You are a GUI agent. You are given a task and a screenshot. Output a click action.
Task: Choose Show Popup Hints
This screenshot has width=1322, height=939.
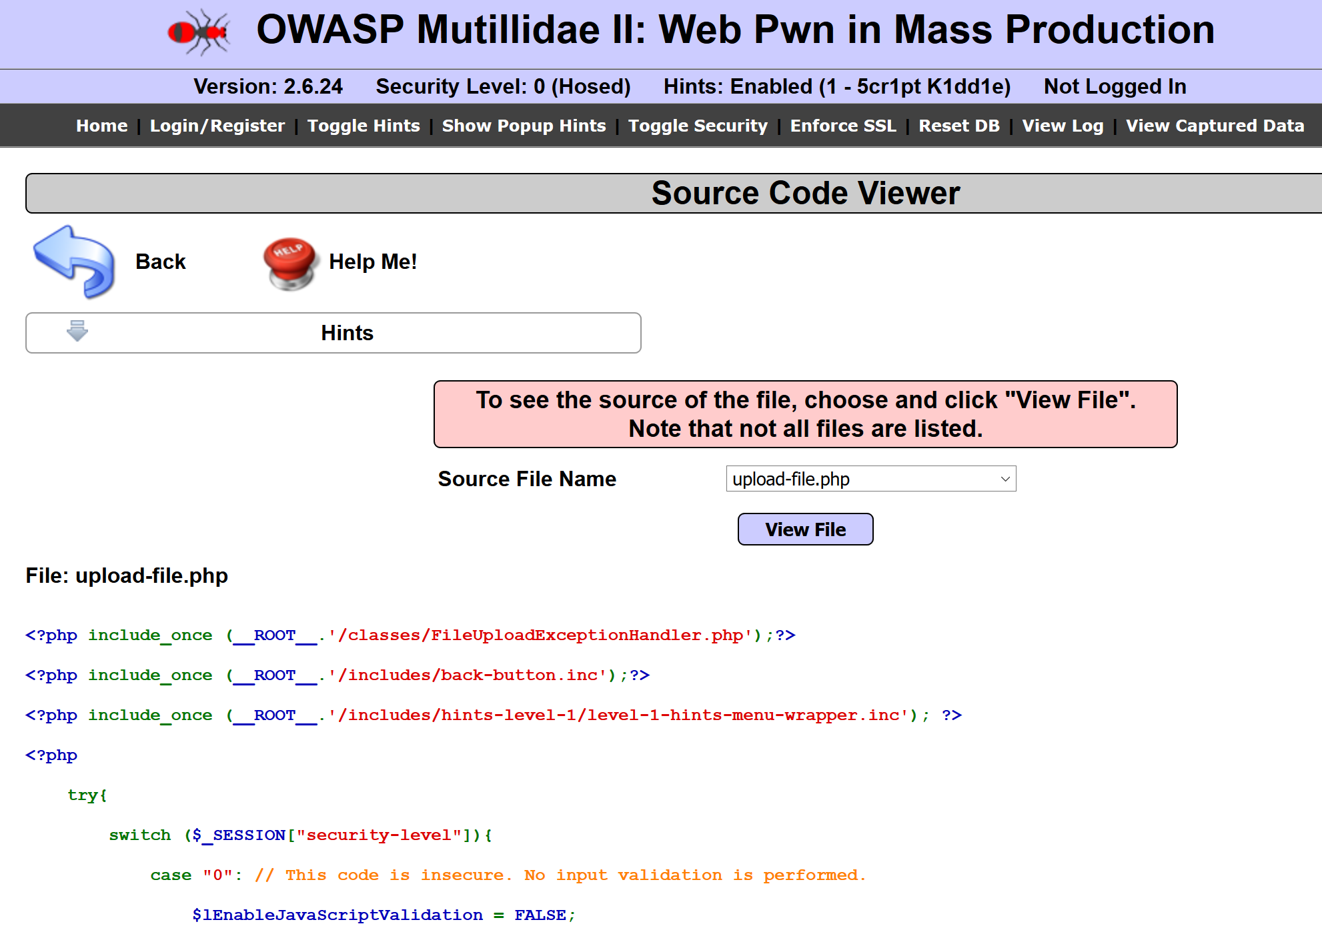(x=524, y=126)
